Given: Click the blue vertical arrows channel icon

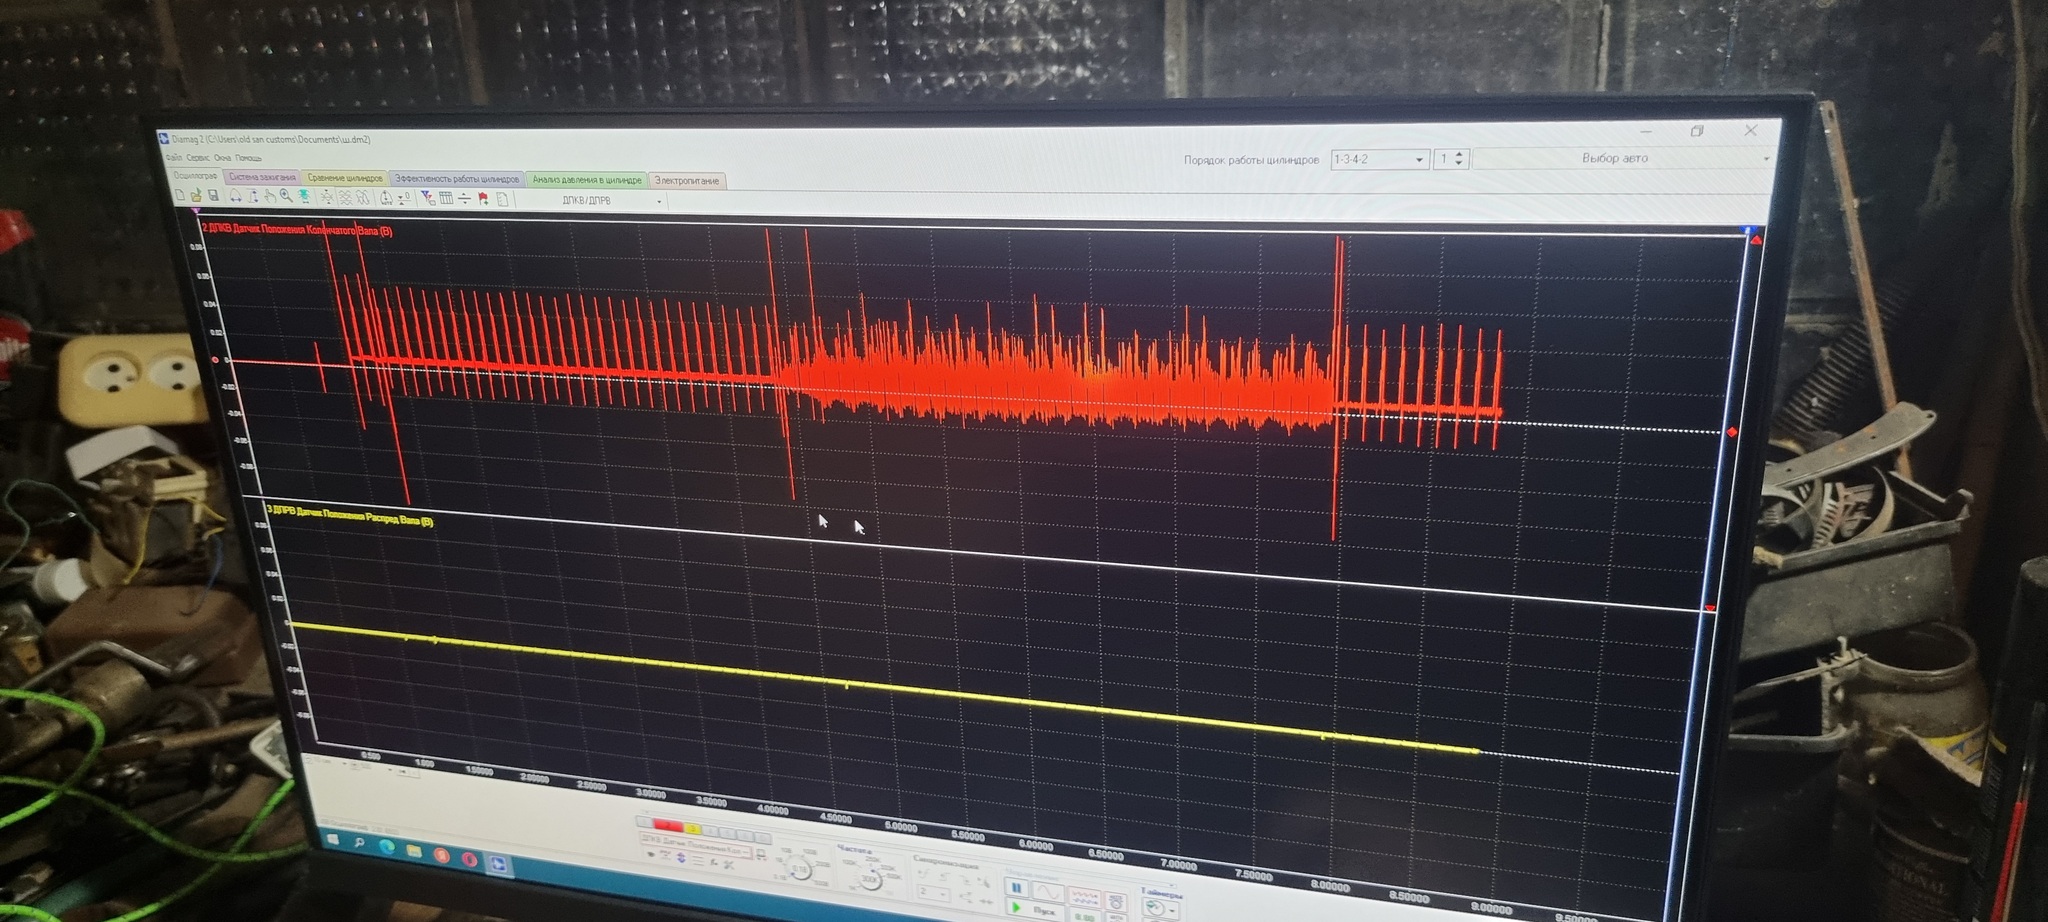Looking at the screenshot, I should click(681, 858).
